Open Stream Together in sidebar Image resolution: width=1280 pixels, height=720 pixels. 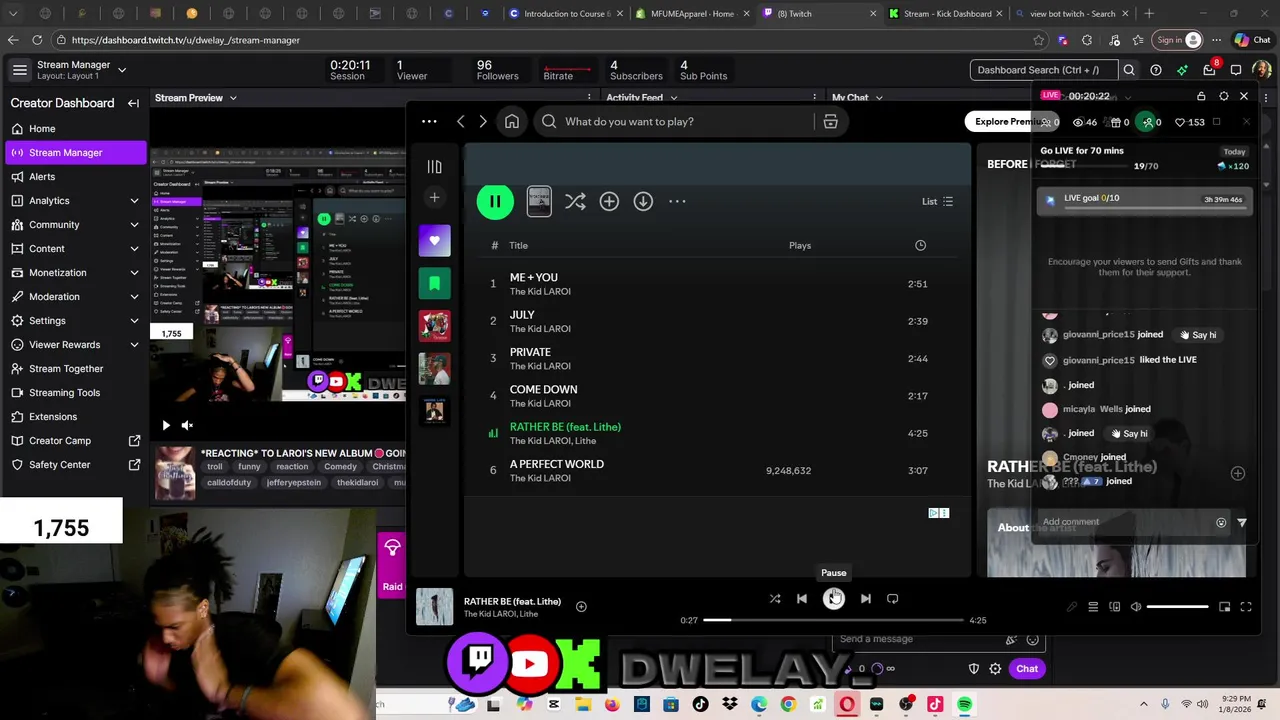click(x=75, y=369)
